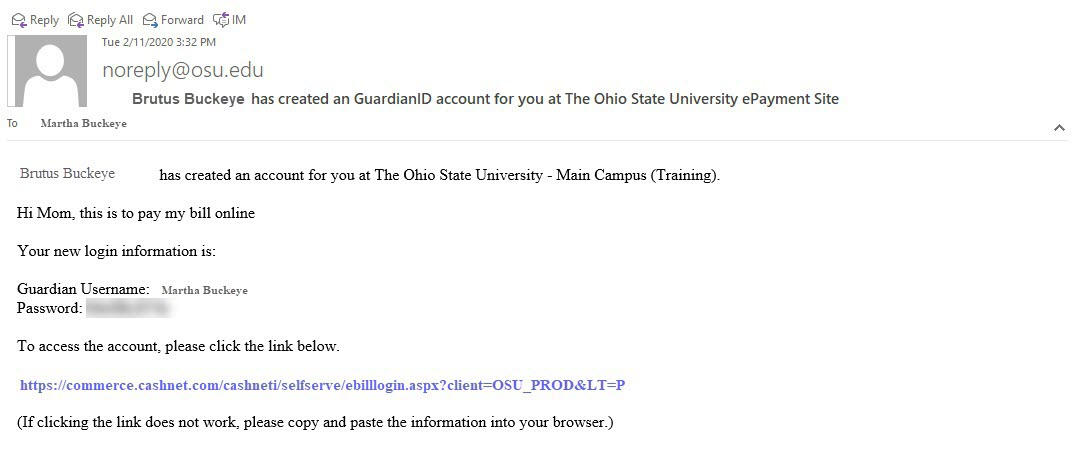The image size is (1073, 471).
Task: Collapse the message header with chevron
Action: (1059, 127)
